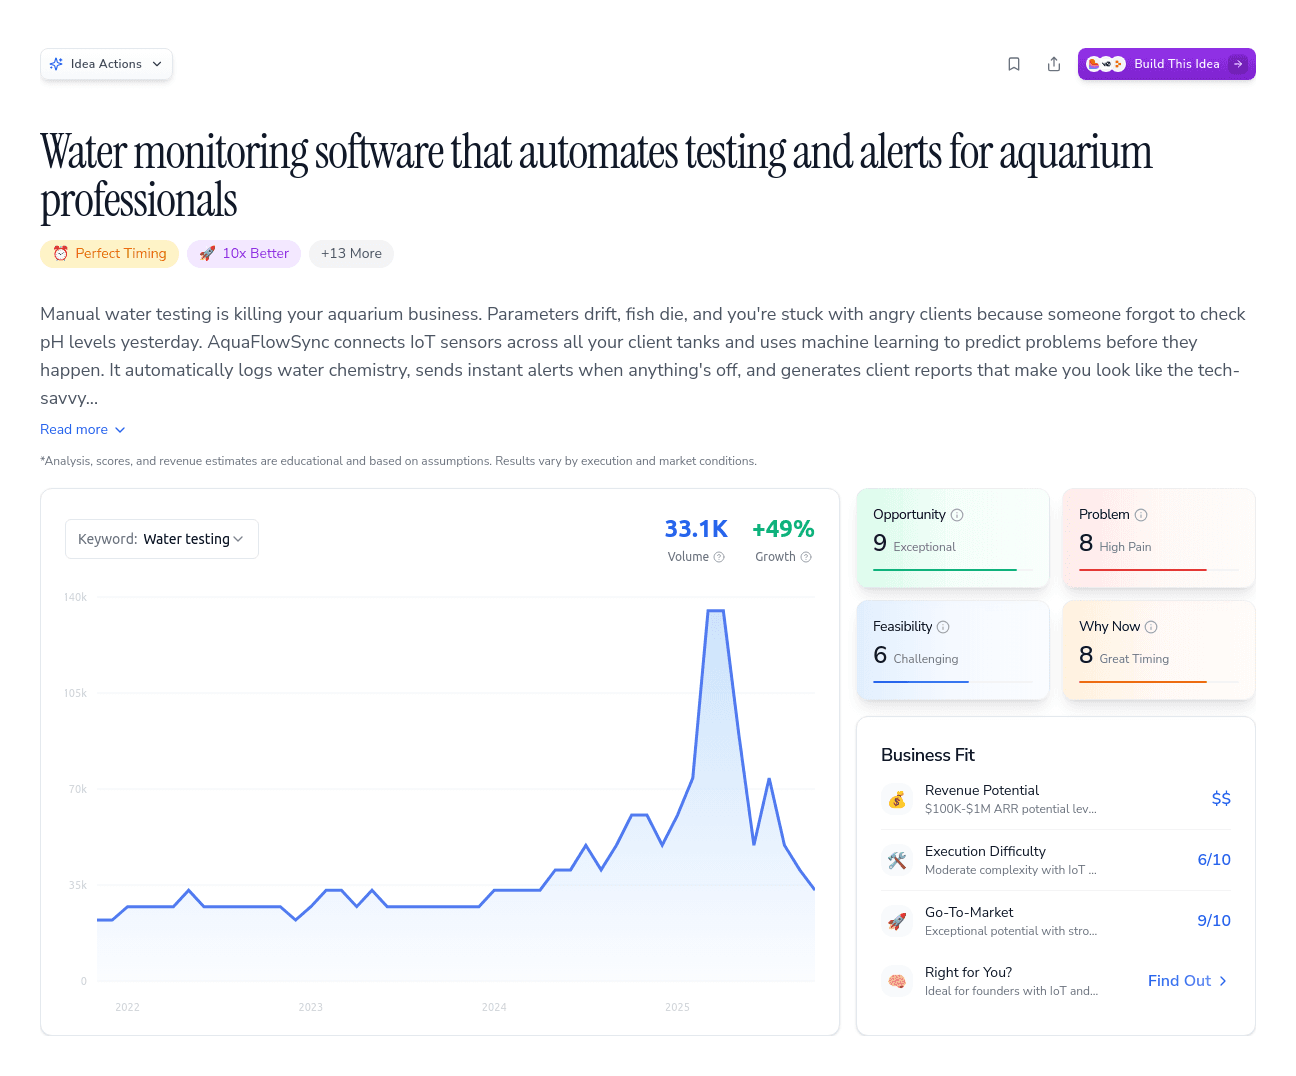Screen dimensions: 1296x1076
Task: Click the info icon next to Opportunity score
Action: [x=957, y=514]
